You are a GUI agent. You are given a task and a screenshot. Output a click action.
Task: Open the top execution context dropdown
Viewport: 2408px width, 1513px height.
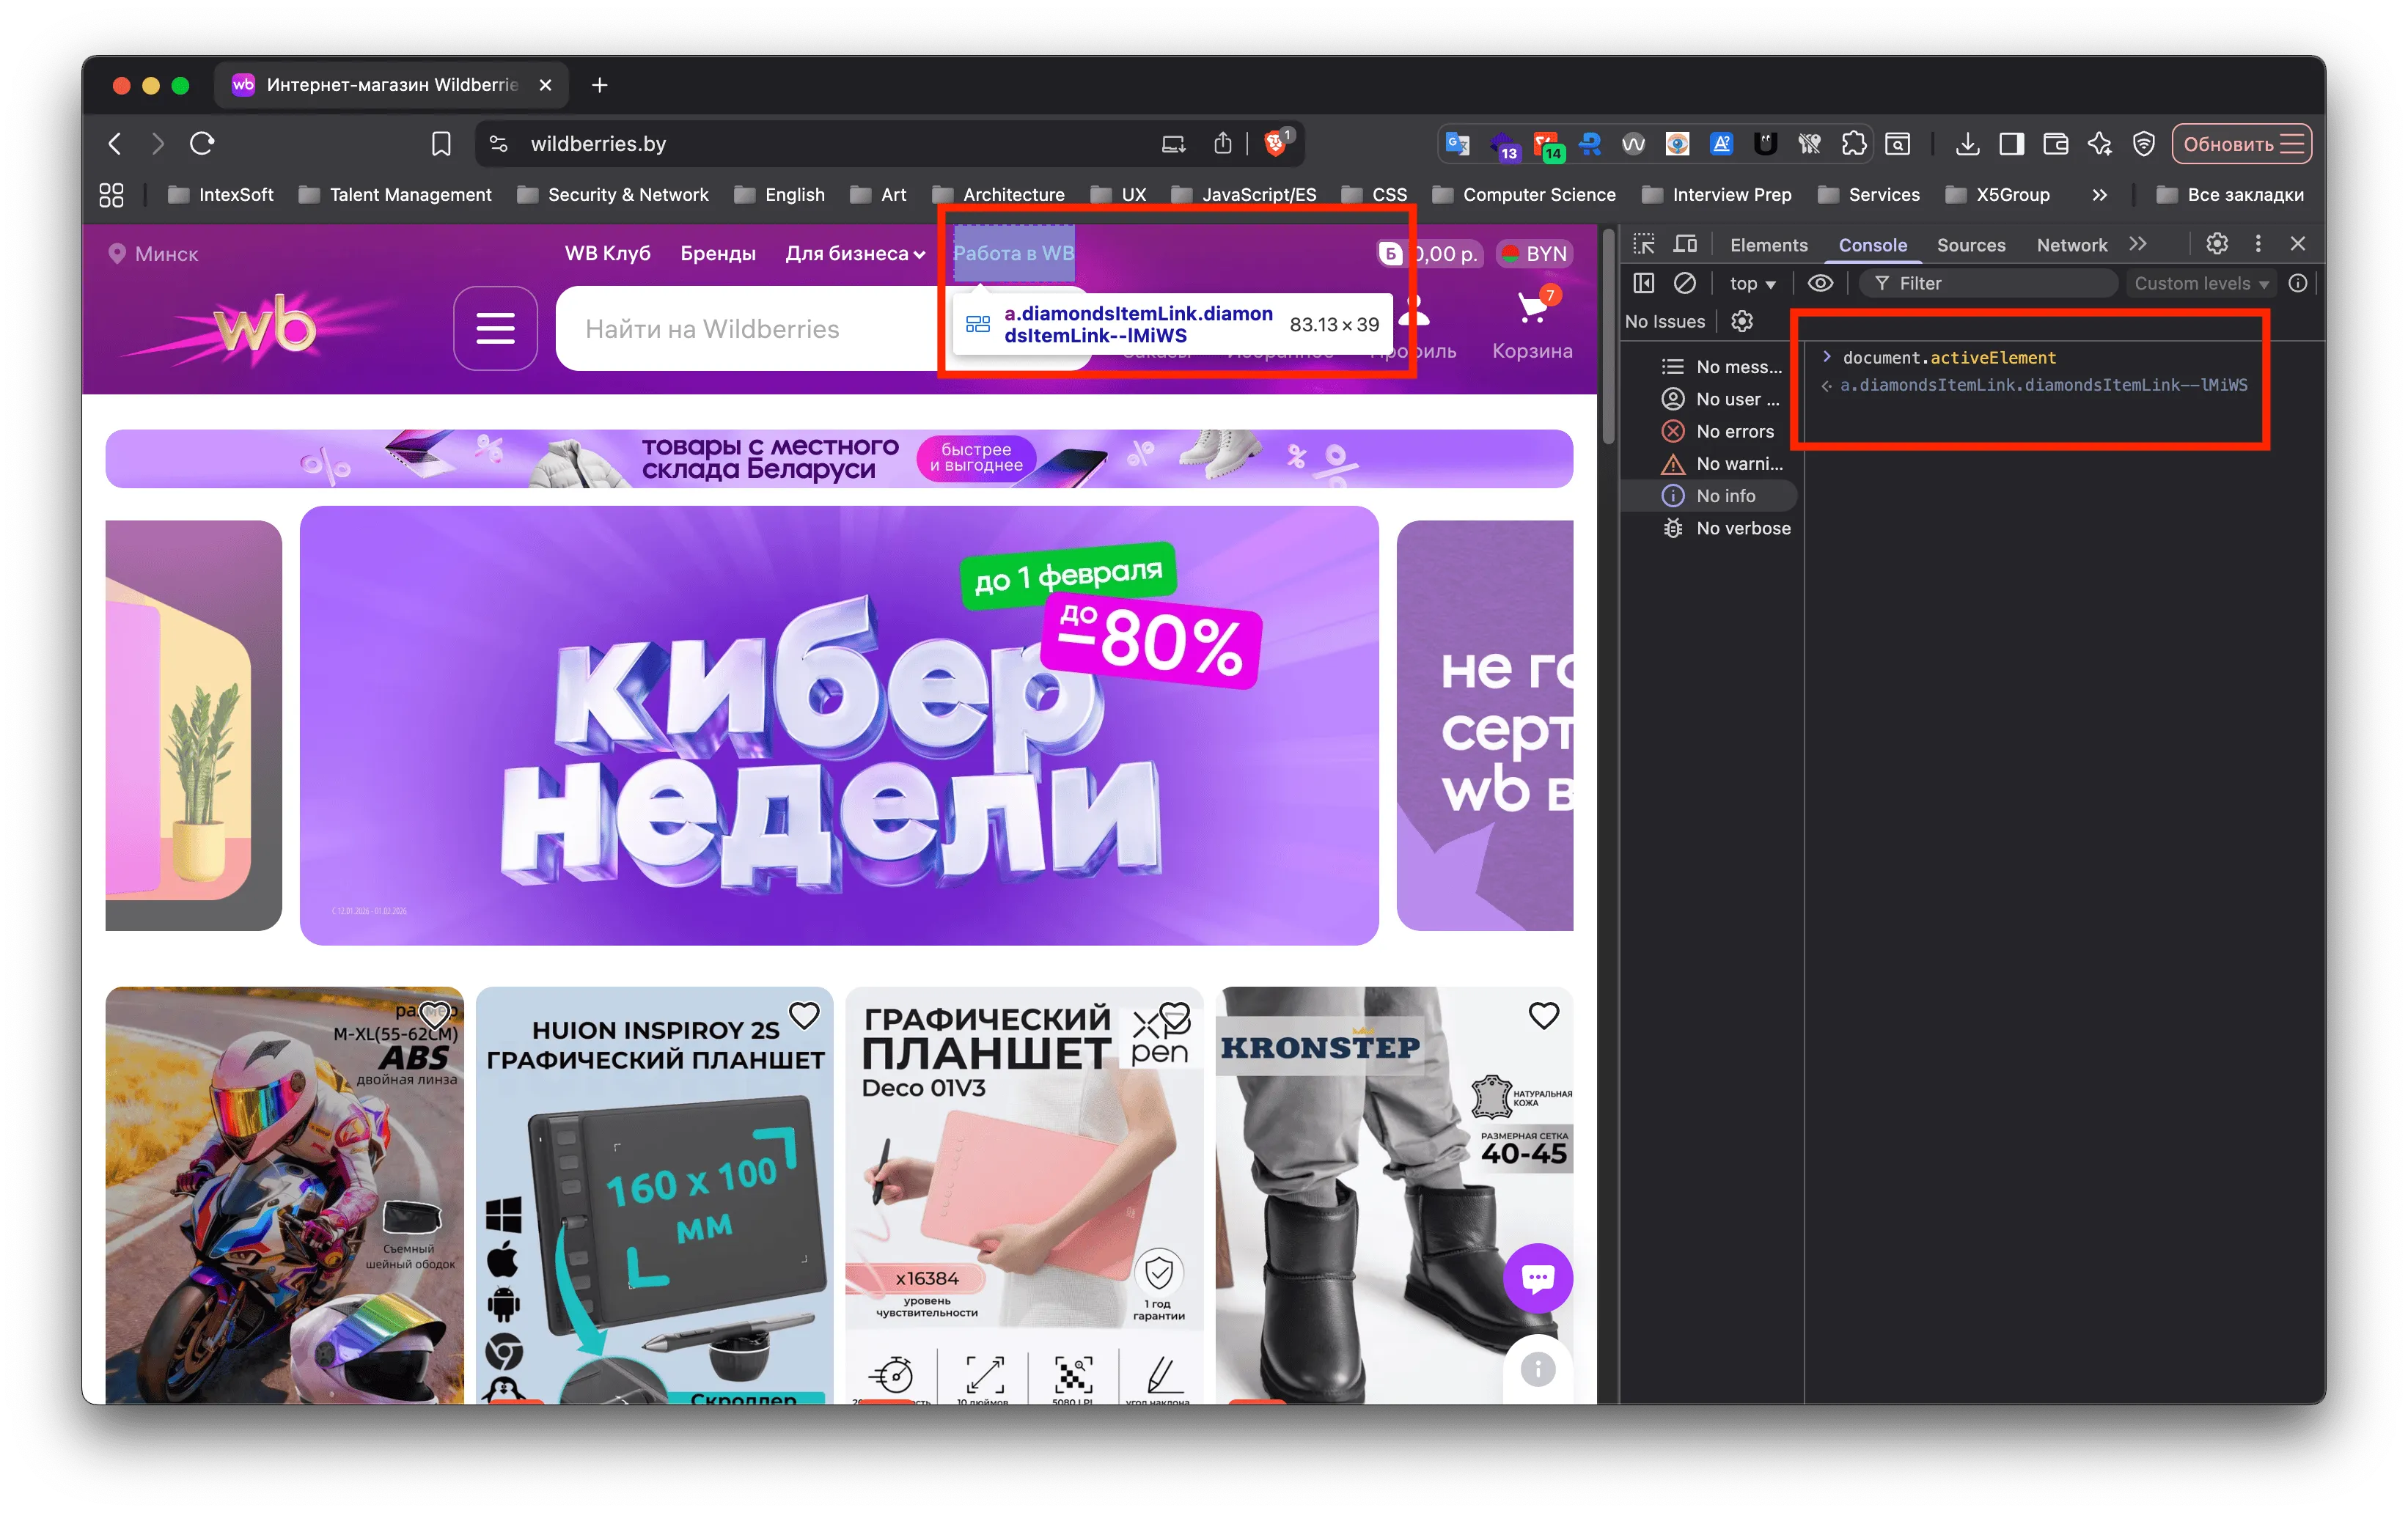tap(1752, 283)
